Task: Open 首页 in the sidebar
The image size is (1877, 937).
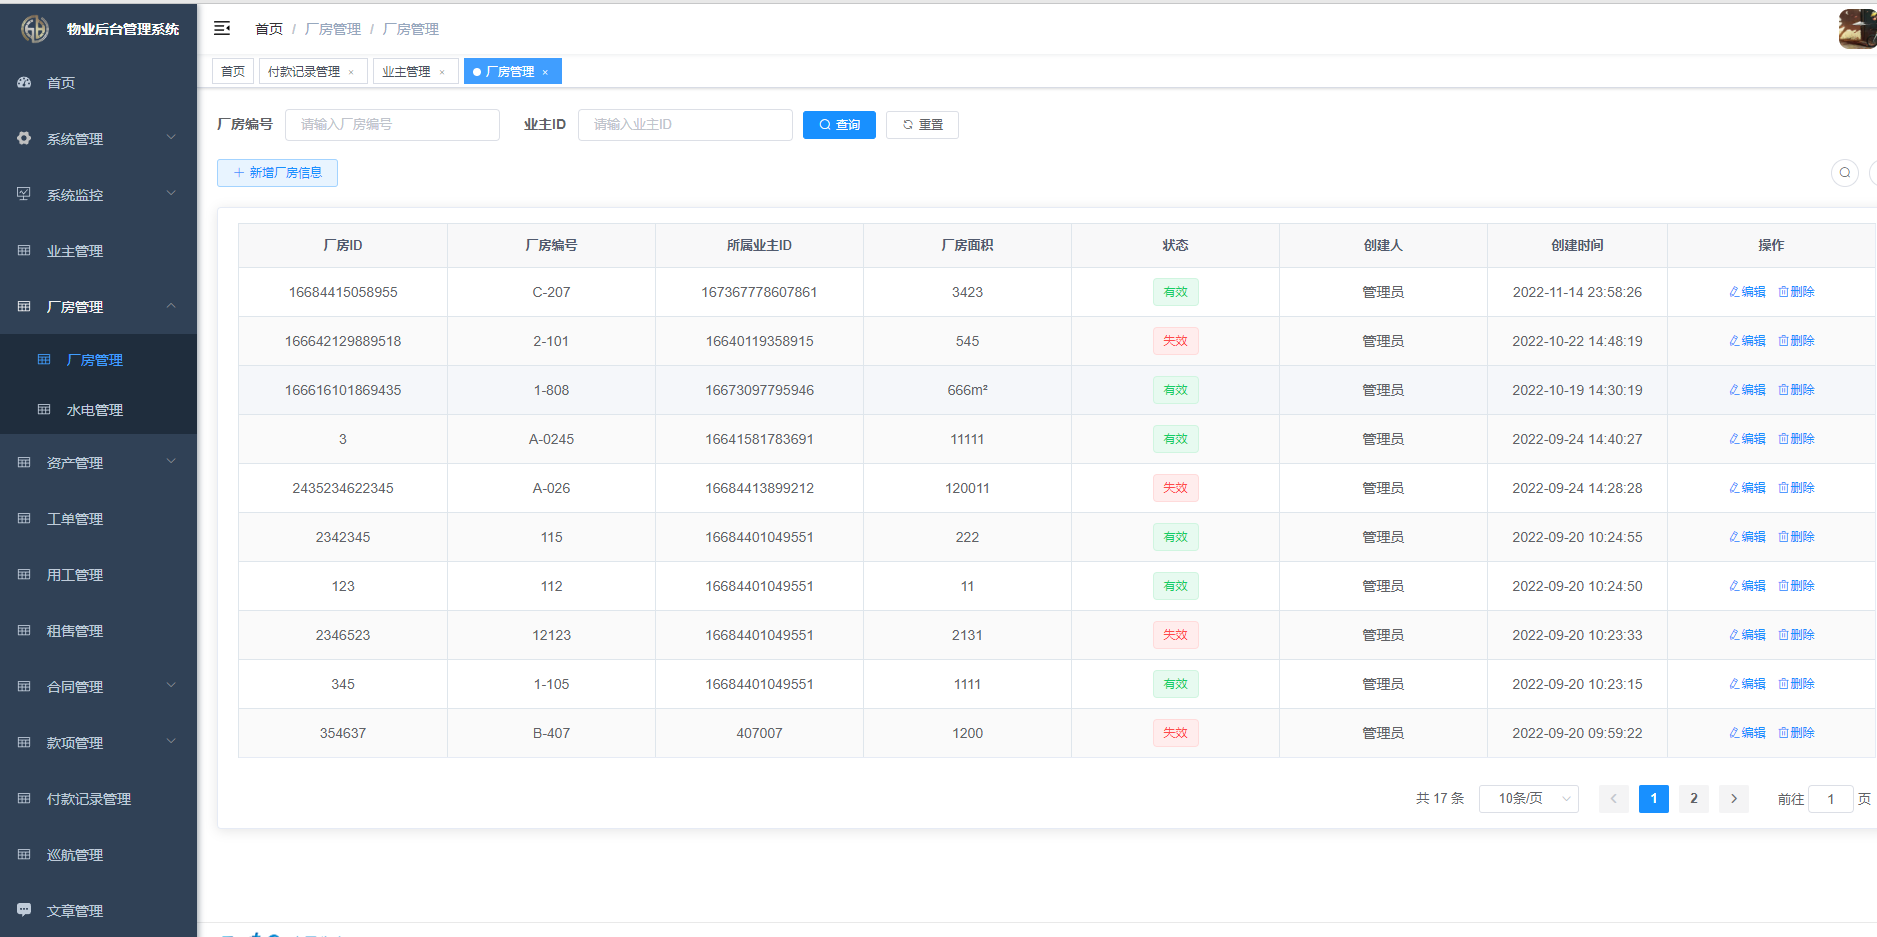Action: point(98,83)
